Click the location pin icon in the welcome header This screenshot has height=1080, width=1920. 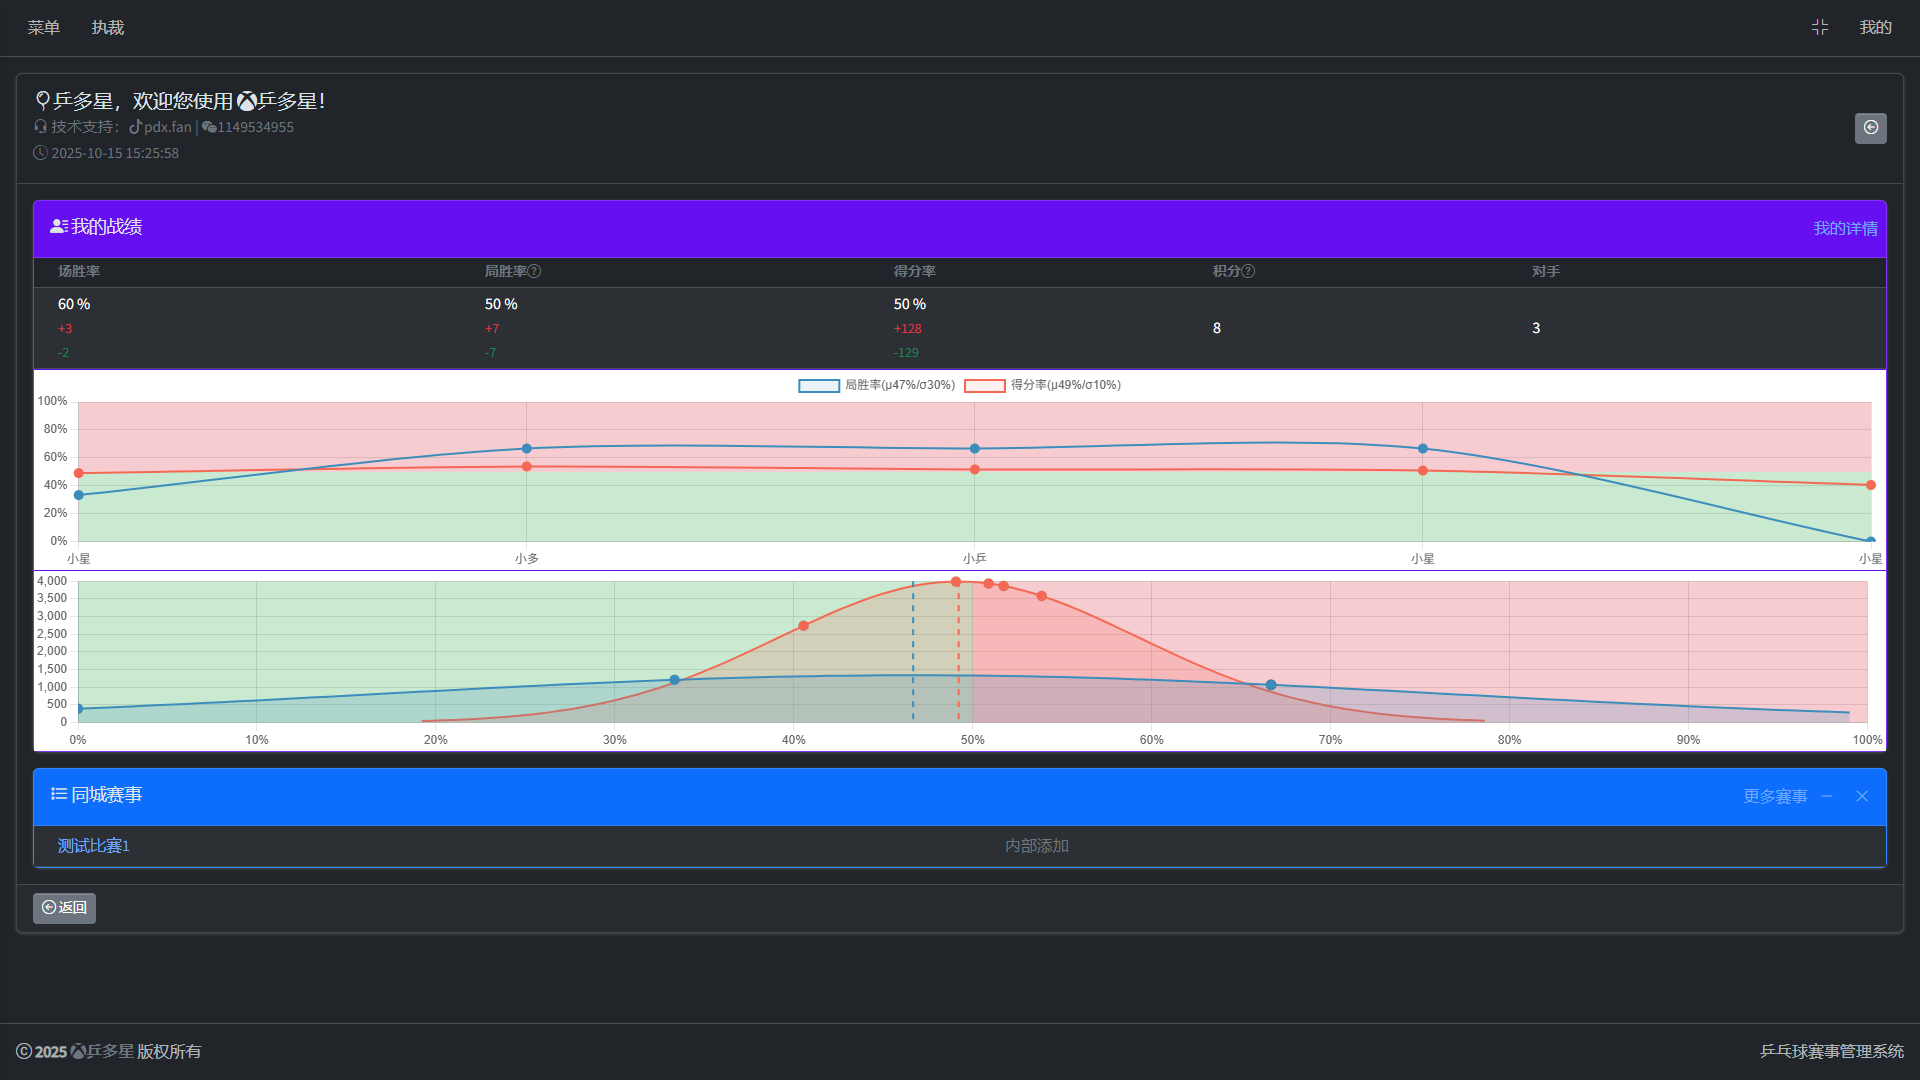(42, 100)
